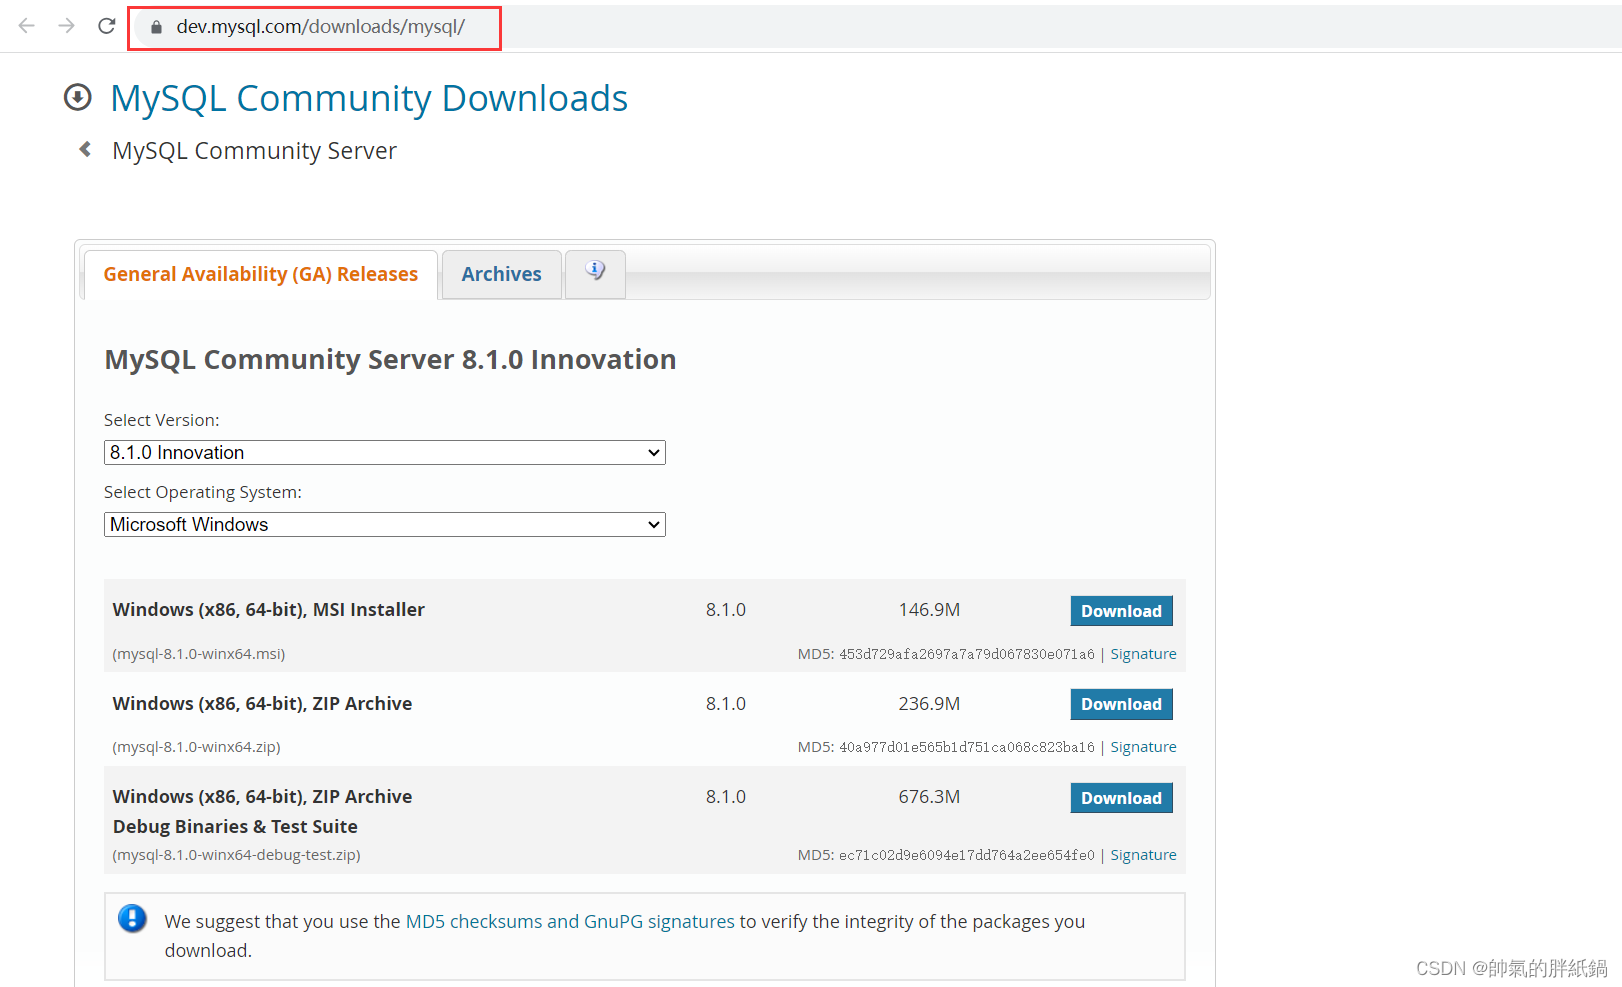Click the '(mysql-8.1.0-winx64-debug-test.zip)' file name
Viewport: 1622px width, 987px height.
236,855
